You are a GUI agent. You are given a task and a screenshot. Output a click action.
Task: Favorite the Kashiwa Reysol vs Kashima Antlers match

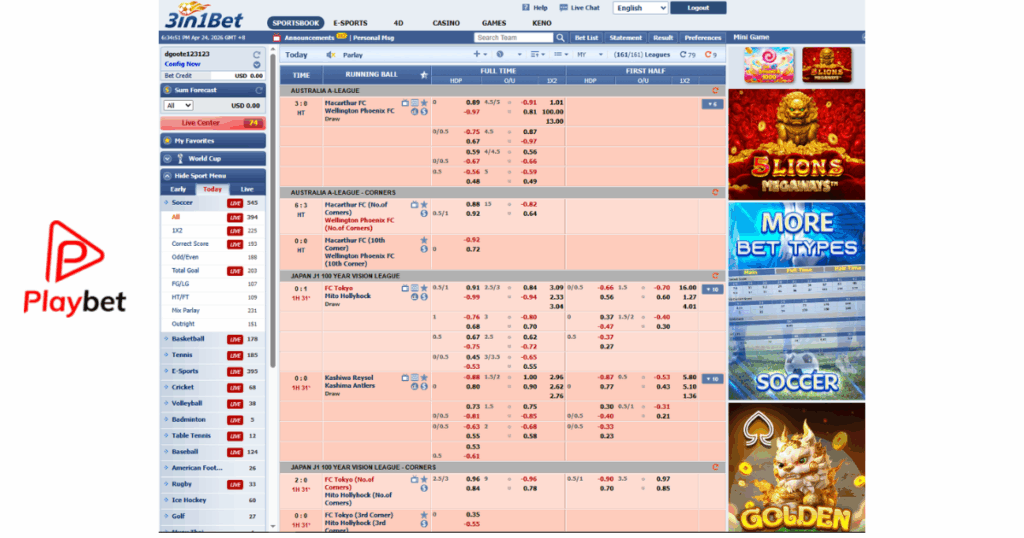424,377
